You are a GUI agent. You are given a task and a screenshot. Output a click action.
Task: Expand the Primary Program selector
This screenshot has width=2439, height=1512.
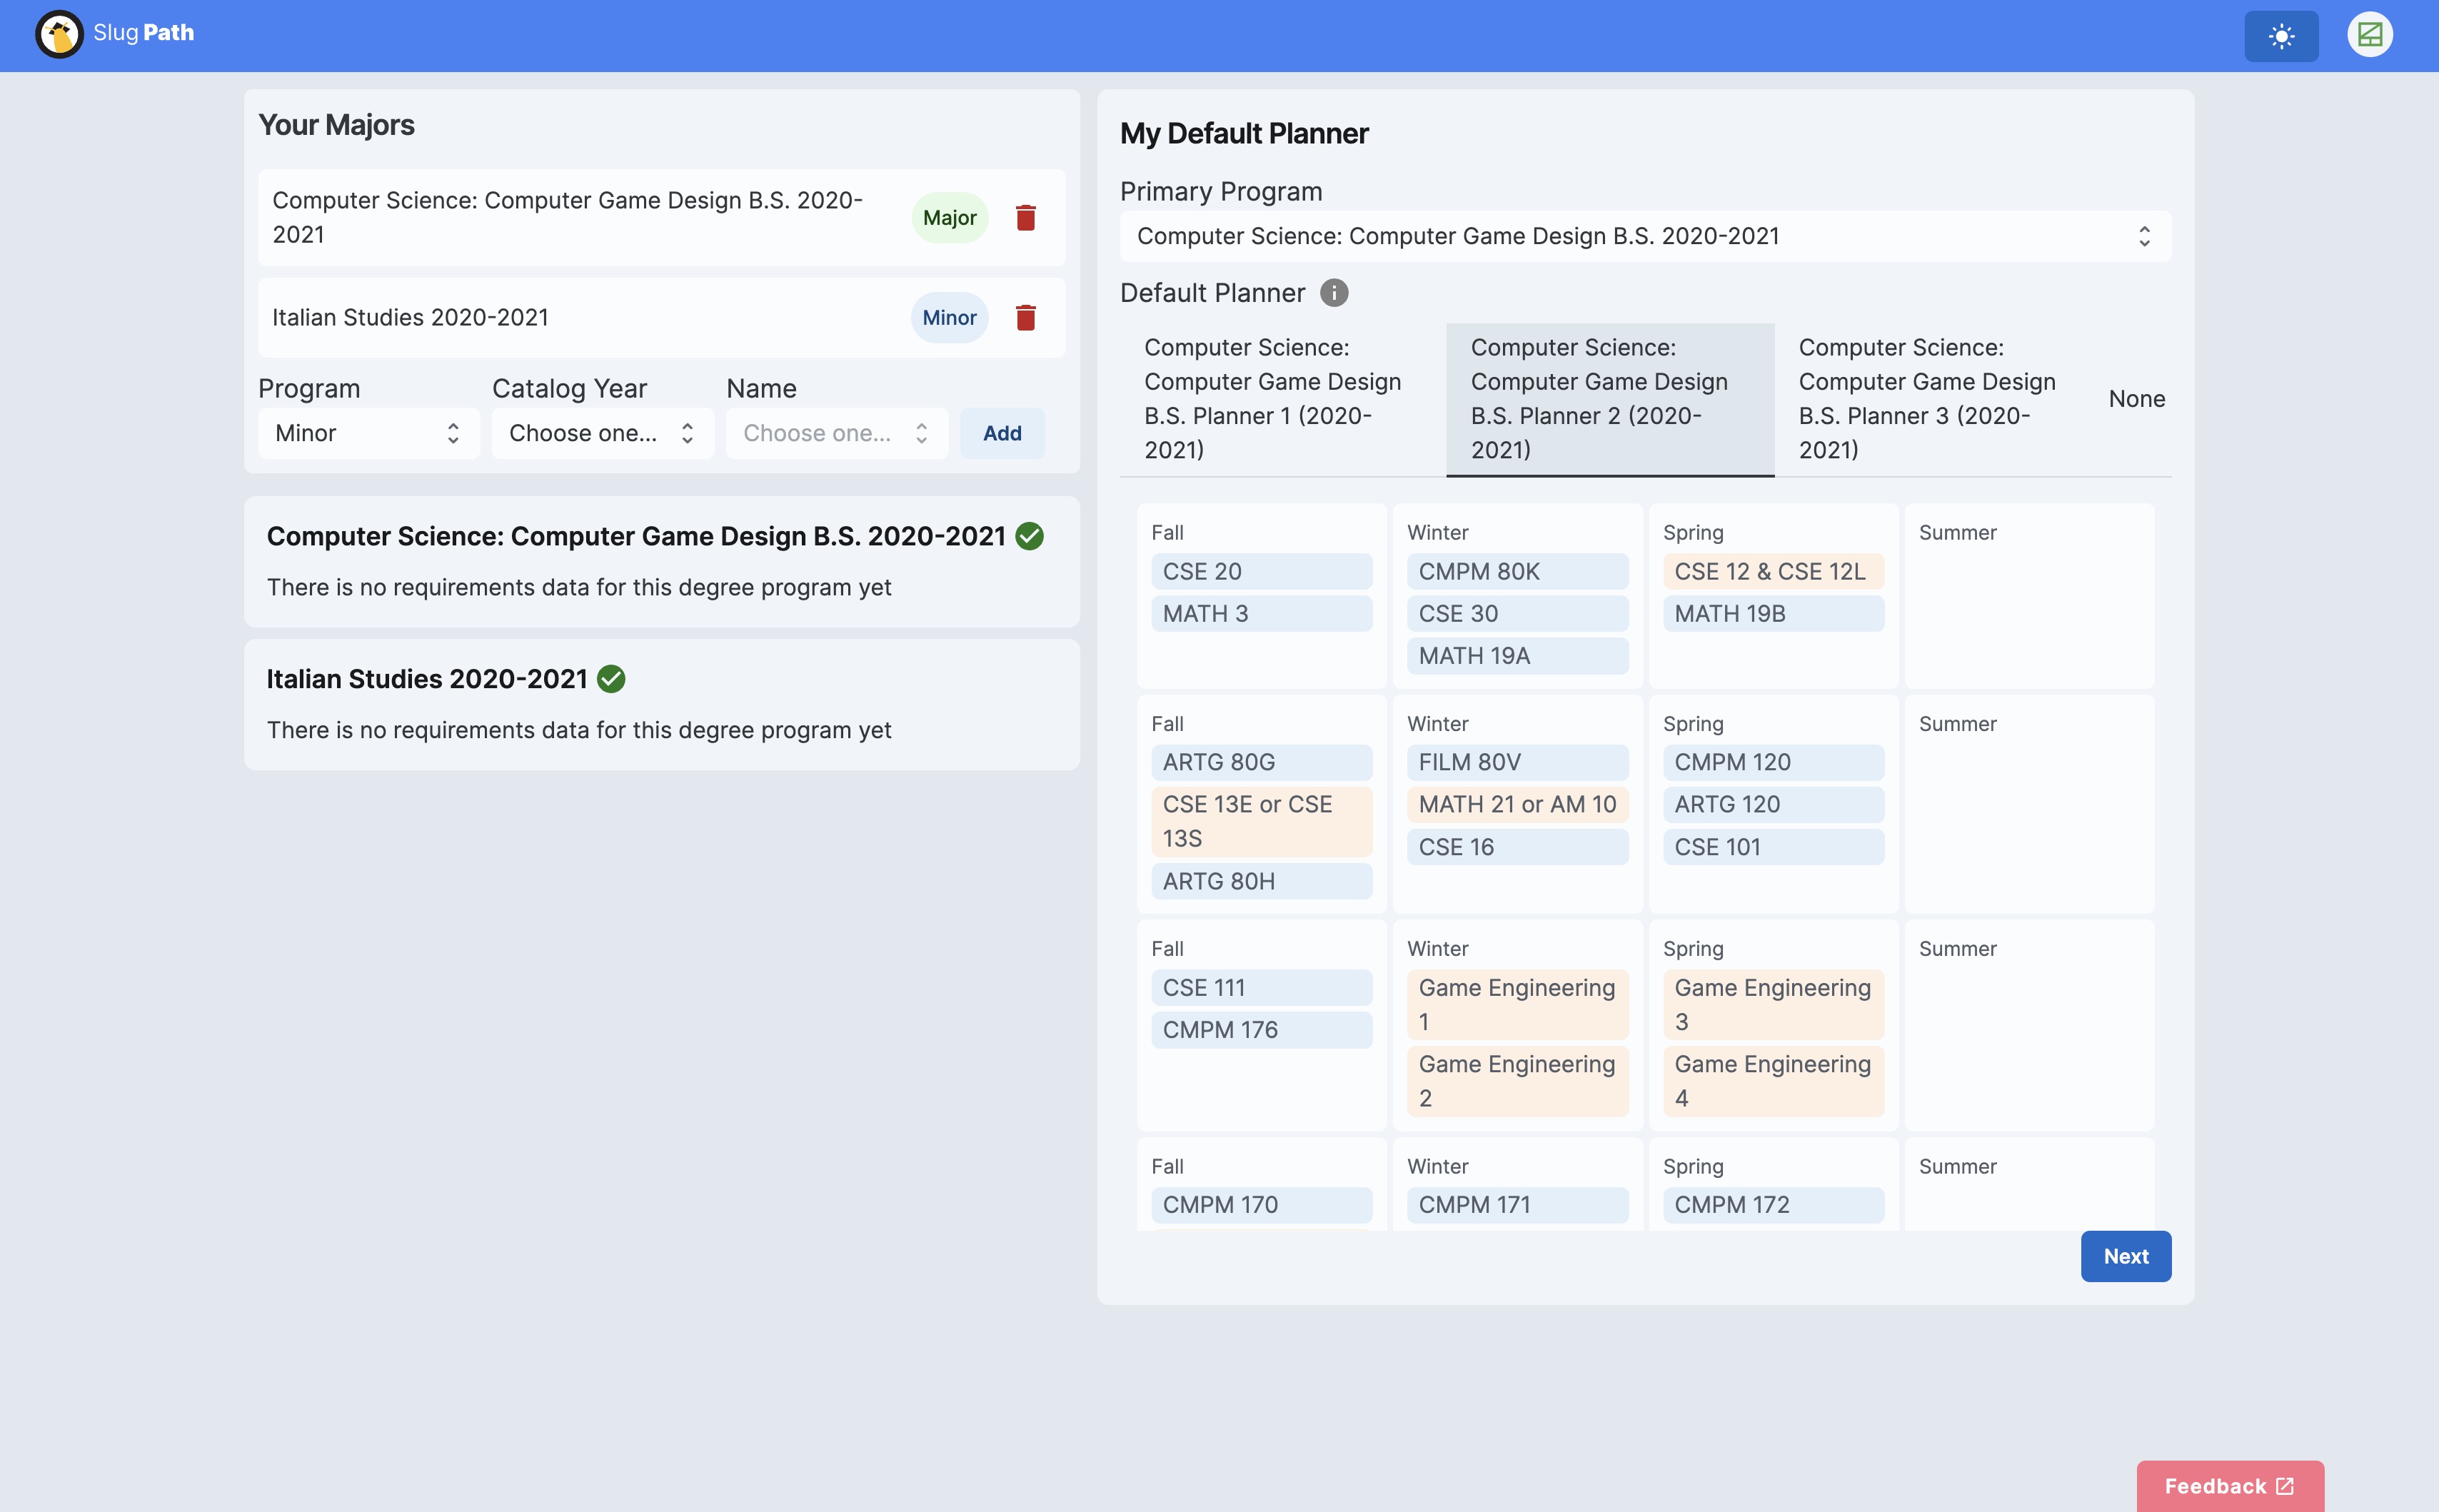1645,237
